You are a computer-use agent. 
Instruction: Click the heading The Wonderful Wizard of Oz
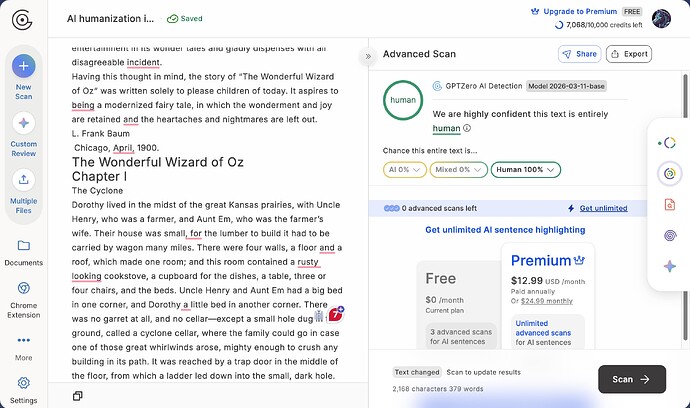(x=158, y=162)
